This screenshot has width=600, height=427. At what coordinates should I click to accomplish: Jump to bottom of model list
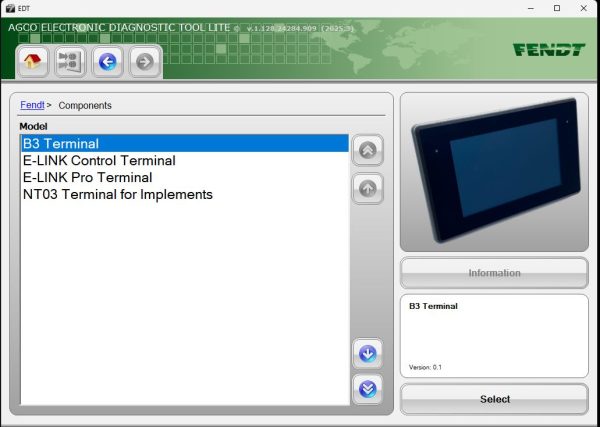pos(367,390)
